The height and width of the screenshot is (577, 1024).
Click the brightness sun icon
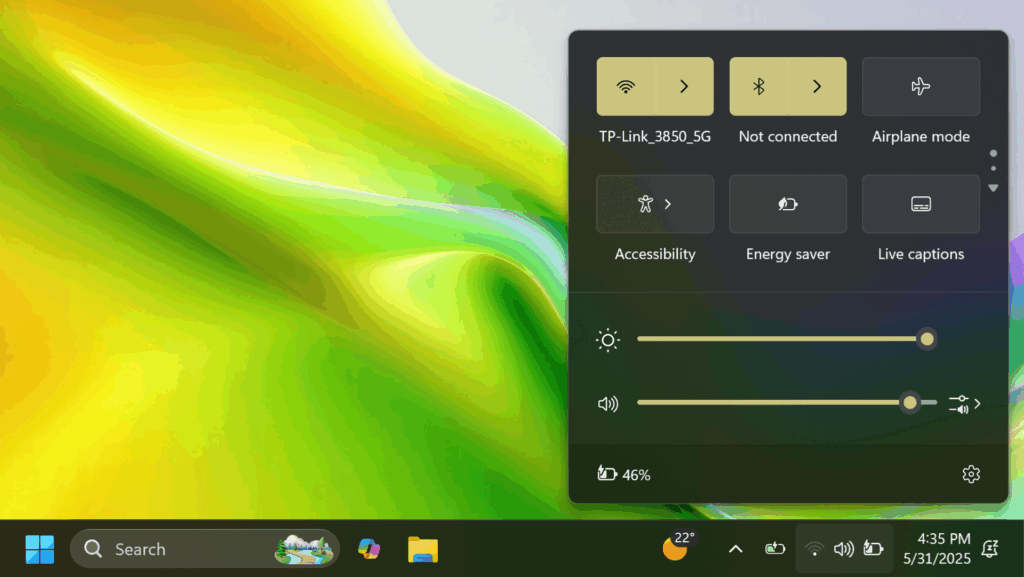pos(608,340)
